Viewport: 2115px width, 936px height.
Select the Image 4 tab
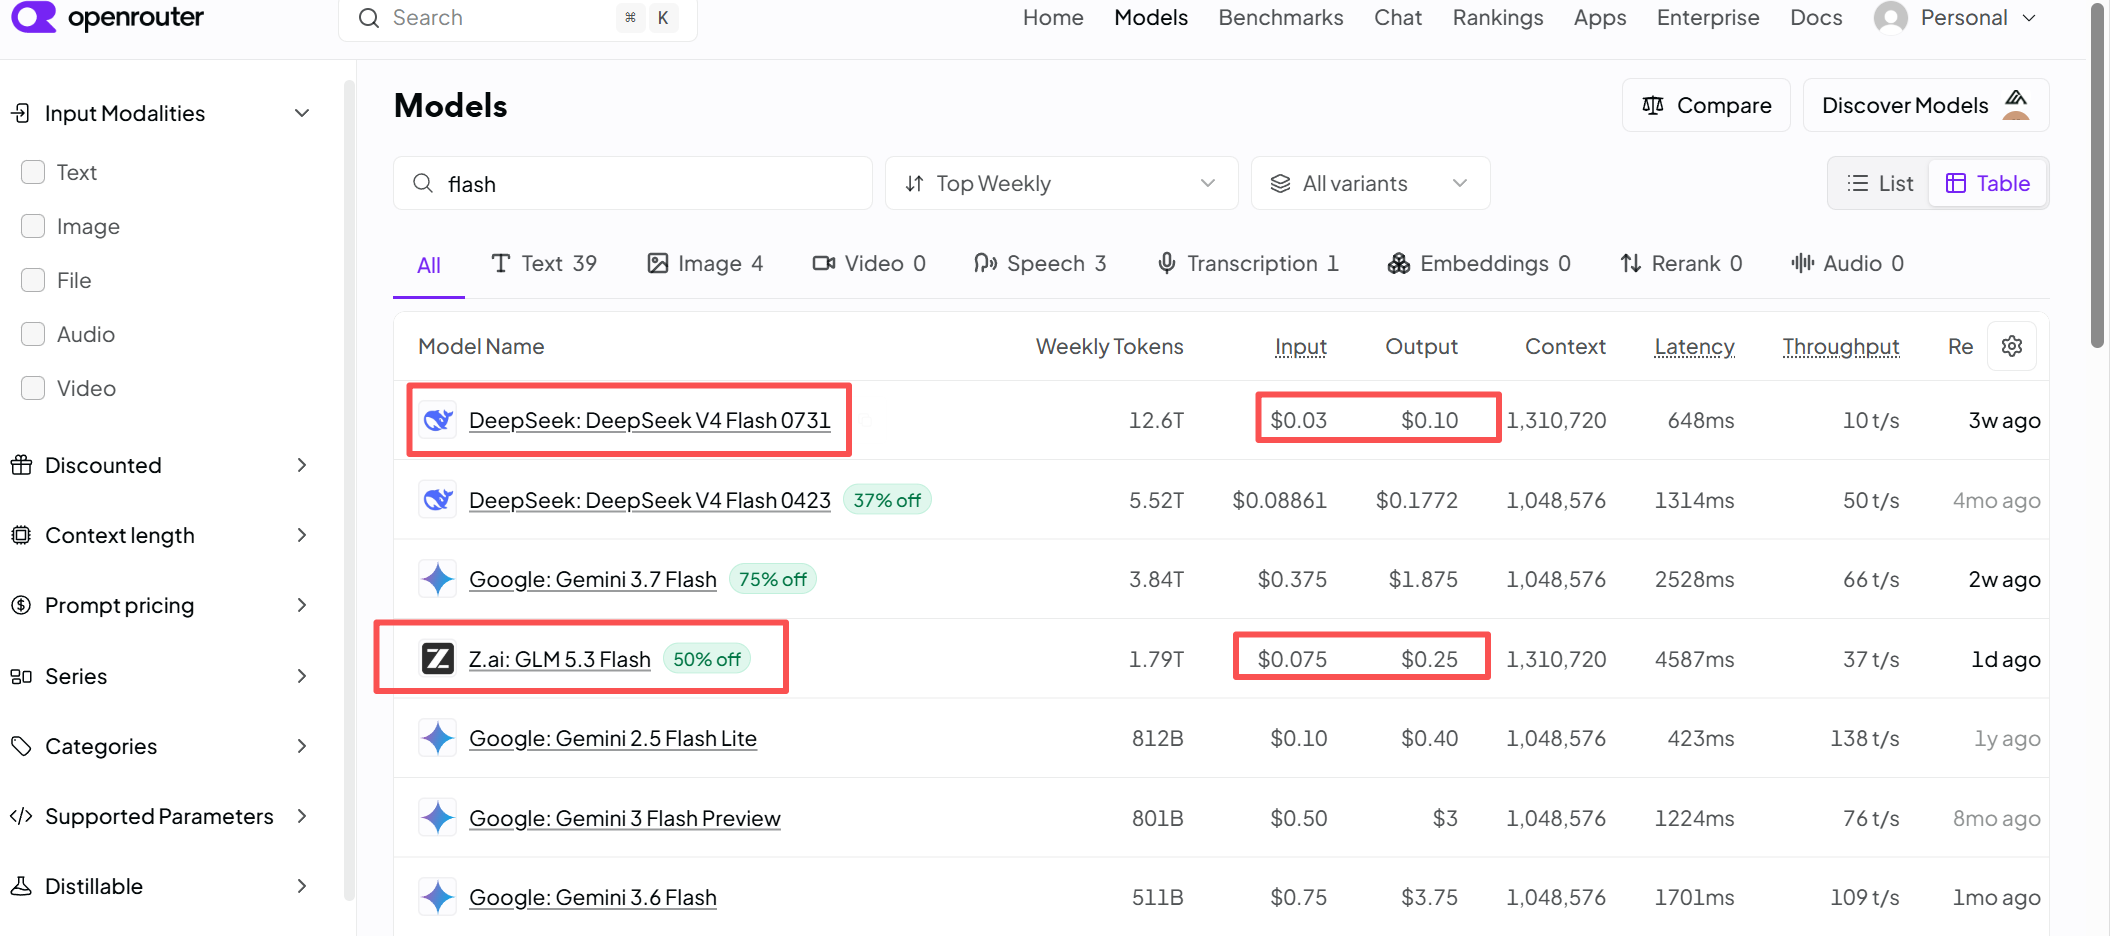[705, 263]
